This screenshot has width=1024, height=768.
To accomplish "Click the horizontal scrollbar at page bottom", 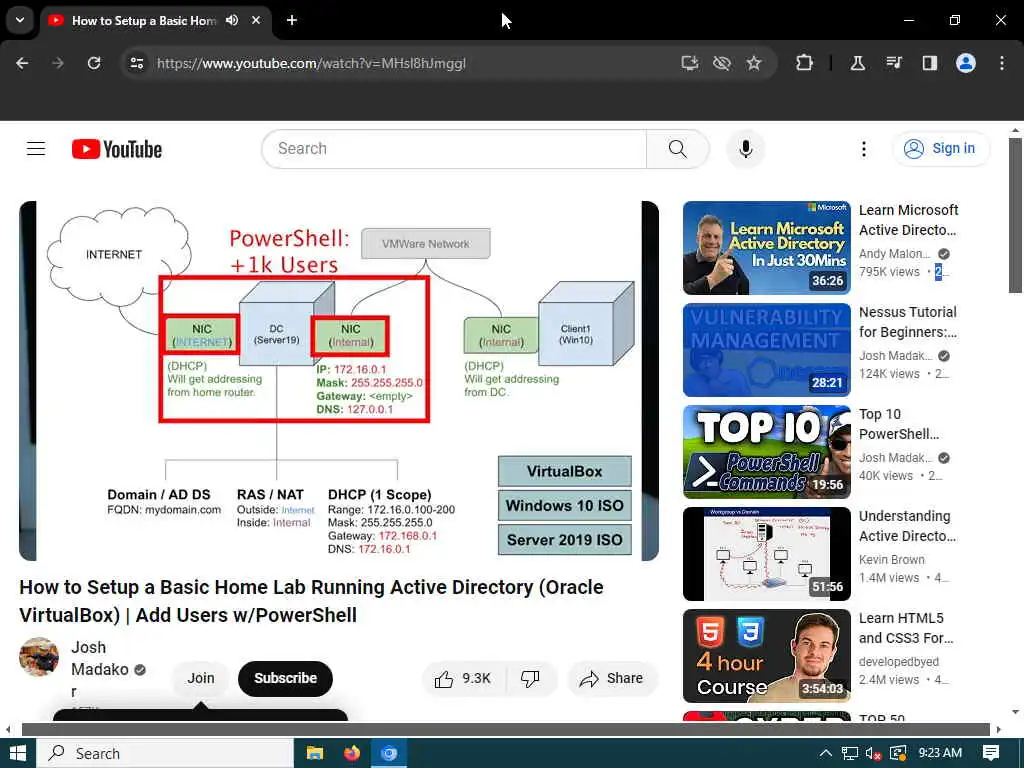I will coord(506,729).
